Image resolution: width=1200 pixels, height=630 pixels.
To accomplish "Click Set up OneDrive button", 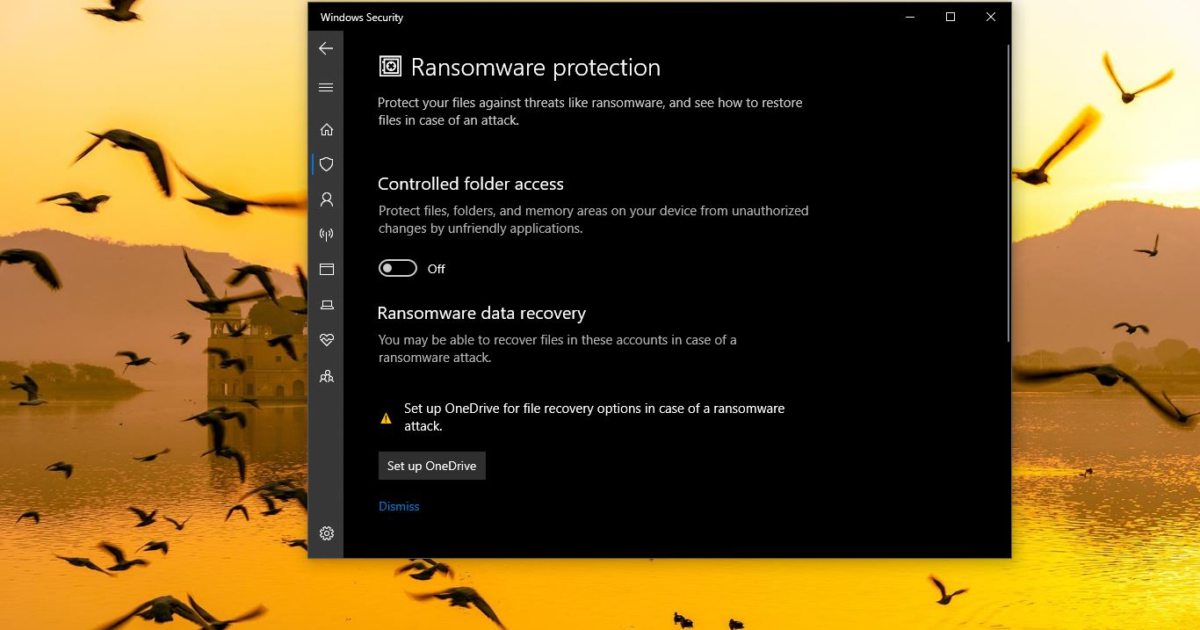I will [431, 465].
